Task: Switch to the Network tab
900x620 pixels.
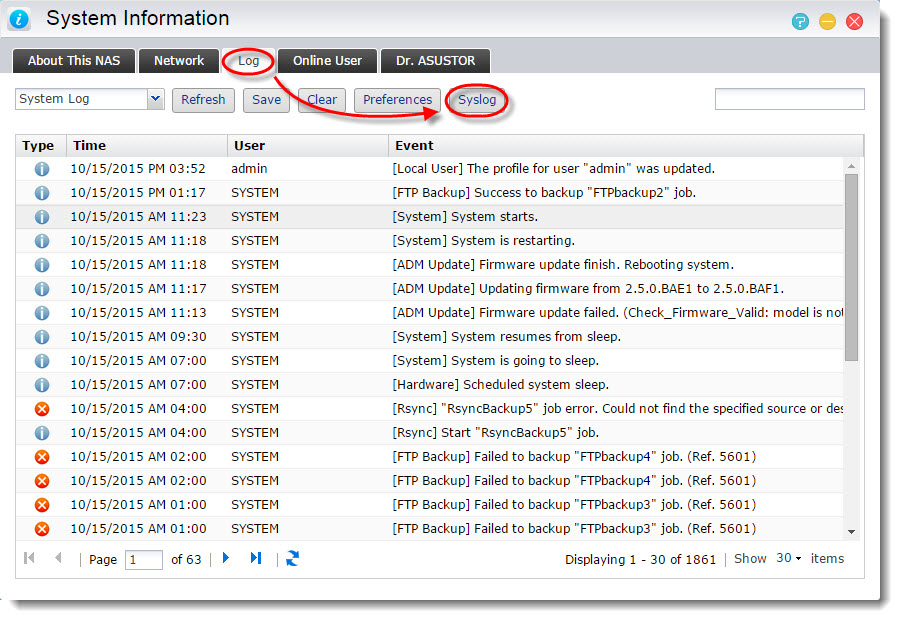Action: point(178,61)
